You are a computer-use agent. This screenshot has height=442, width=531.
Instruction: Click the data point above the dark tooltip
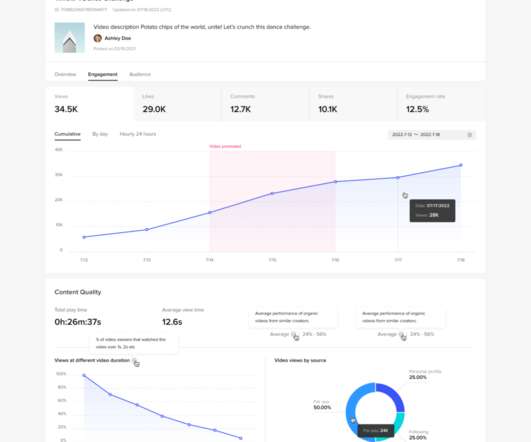(x=398, y=177)
